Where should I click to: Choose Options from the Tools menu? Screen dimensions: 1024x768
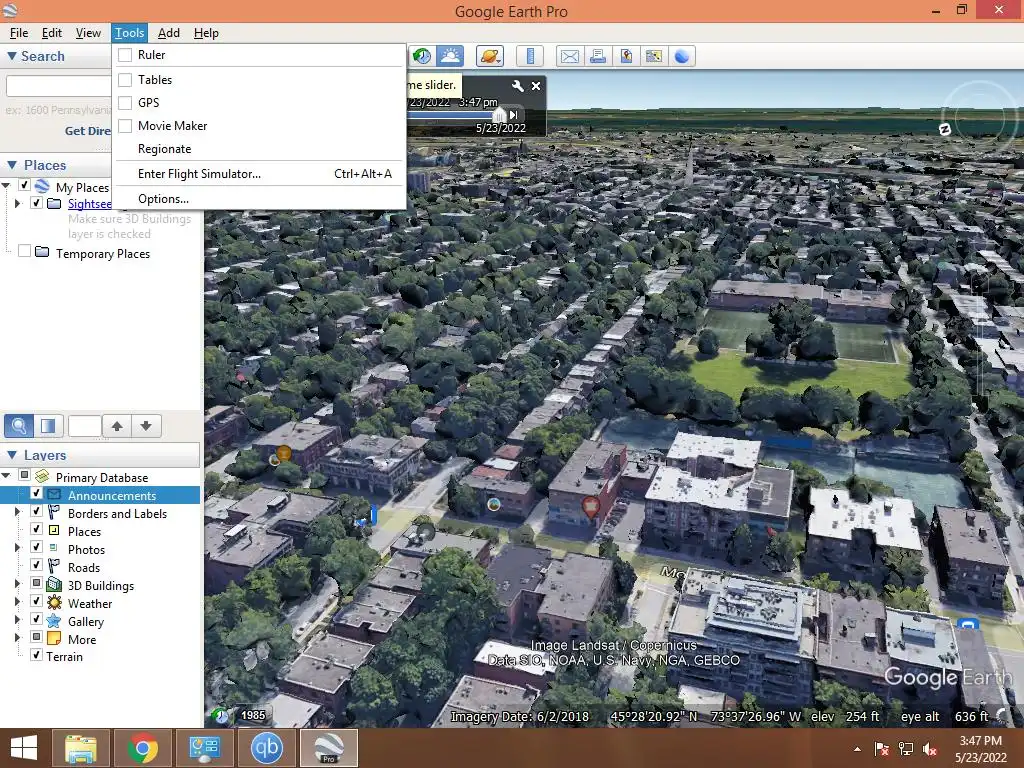261,199
